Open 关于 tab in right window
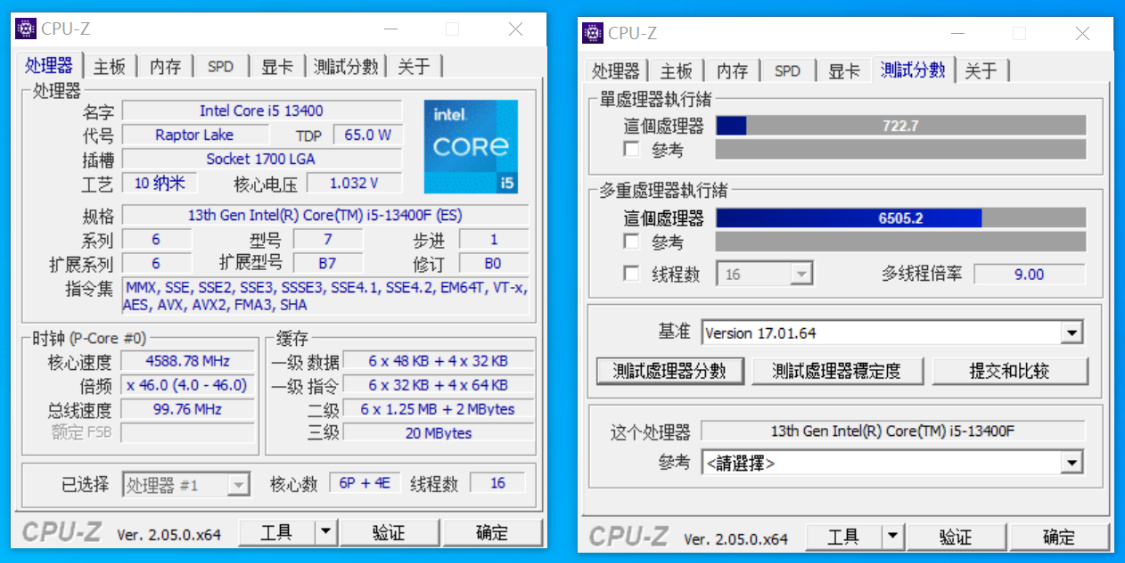Viewport: 1125px width, 563px height. coord(981,71)
